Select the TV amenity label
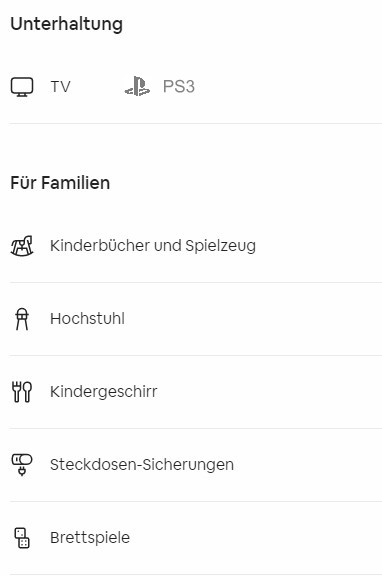Image resolution: width=382 pixels, height=576 pixels. (x=61, y=87)
